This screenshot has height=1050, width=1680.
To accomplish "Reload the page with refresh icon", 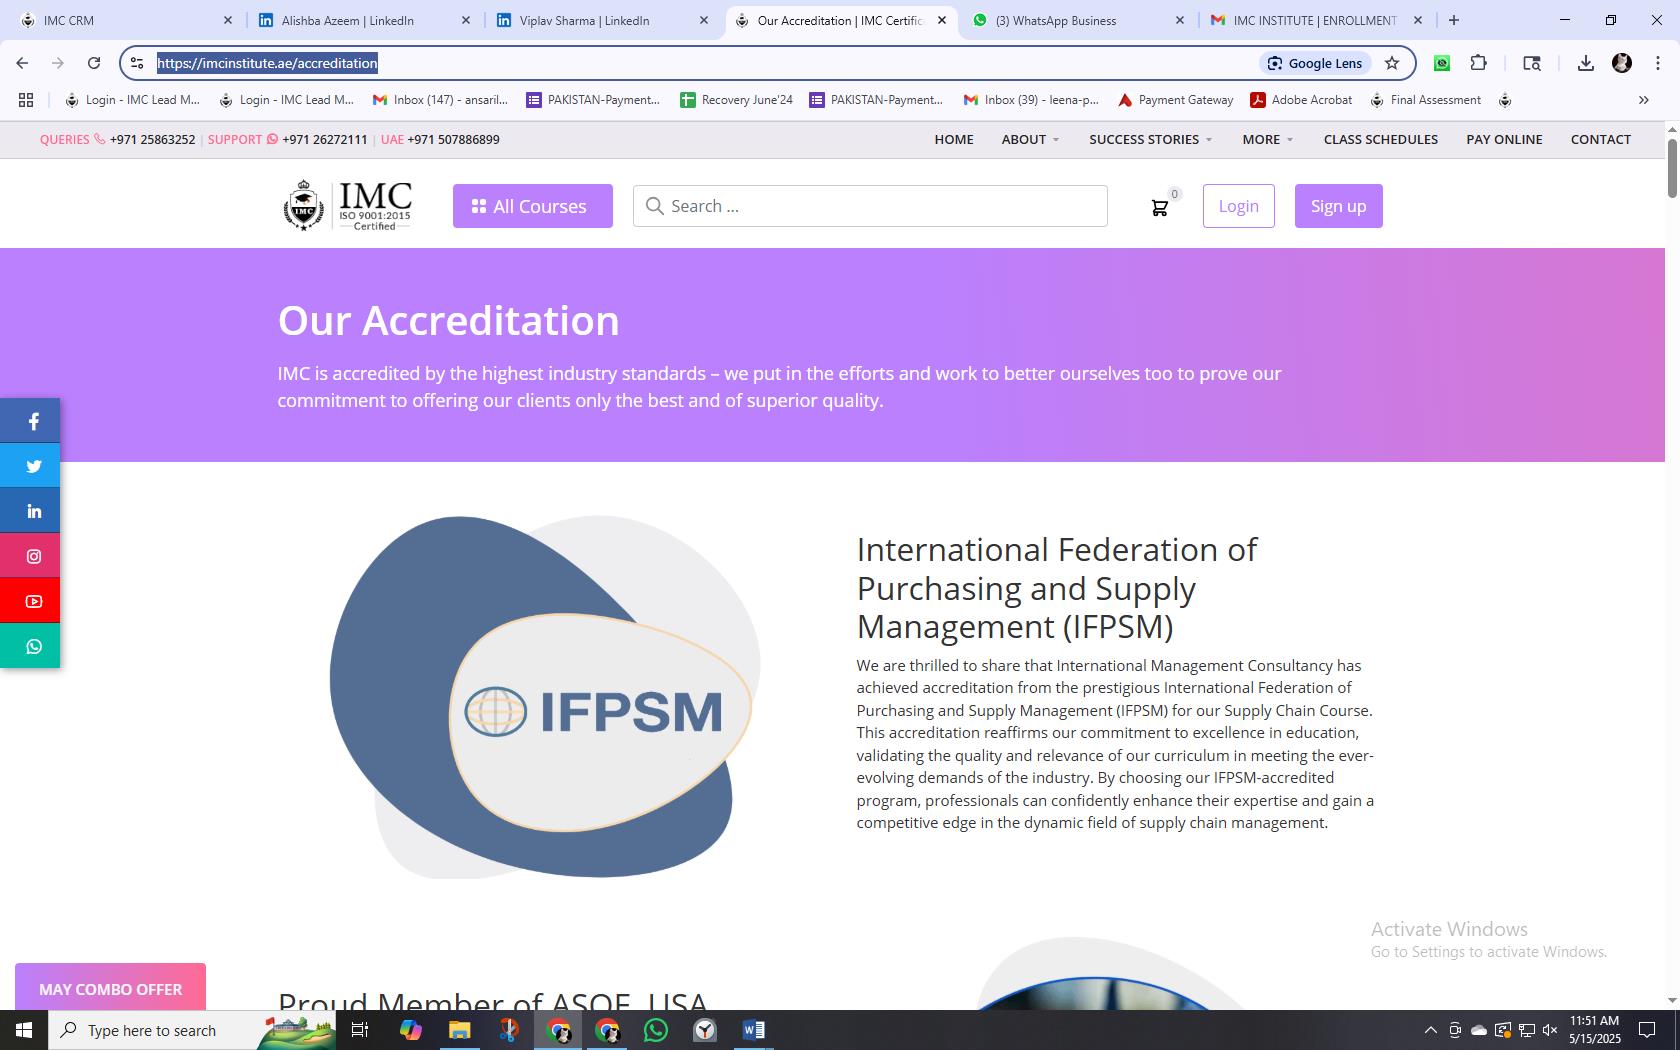I will coord(94,63).
